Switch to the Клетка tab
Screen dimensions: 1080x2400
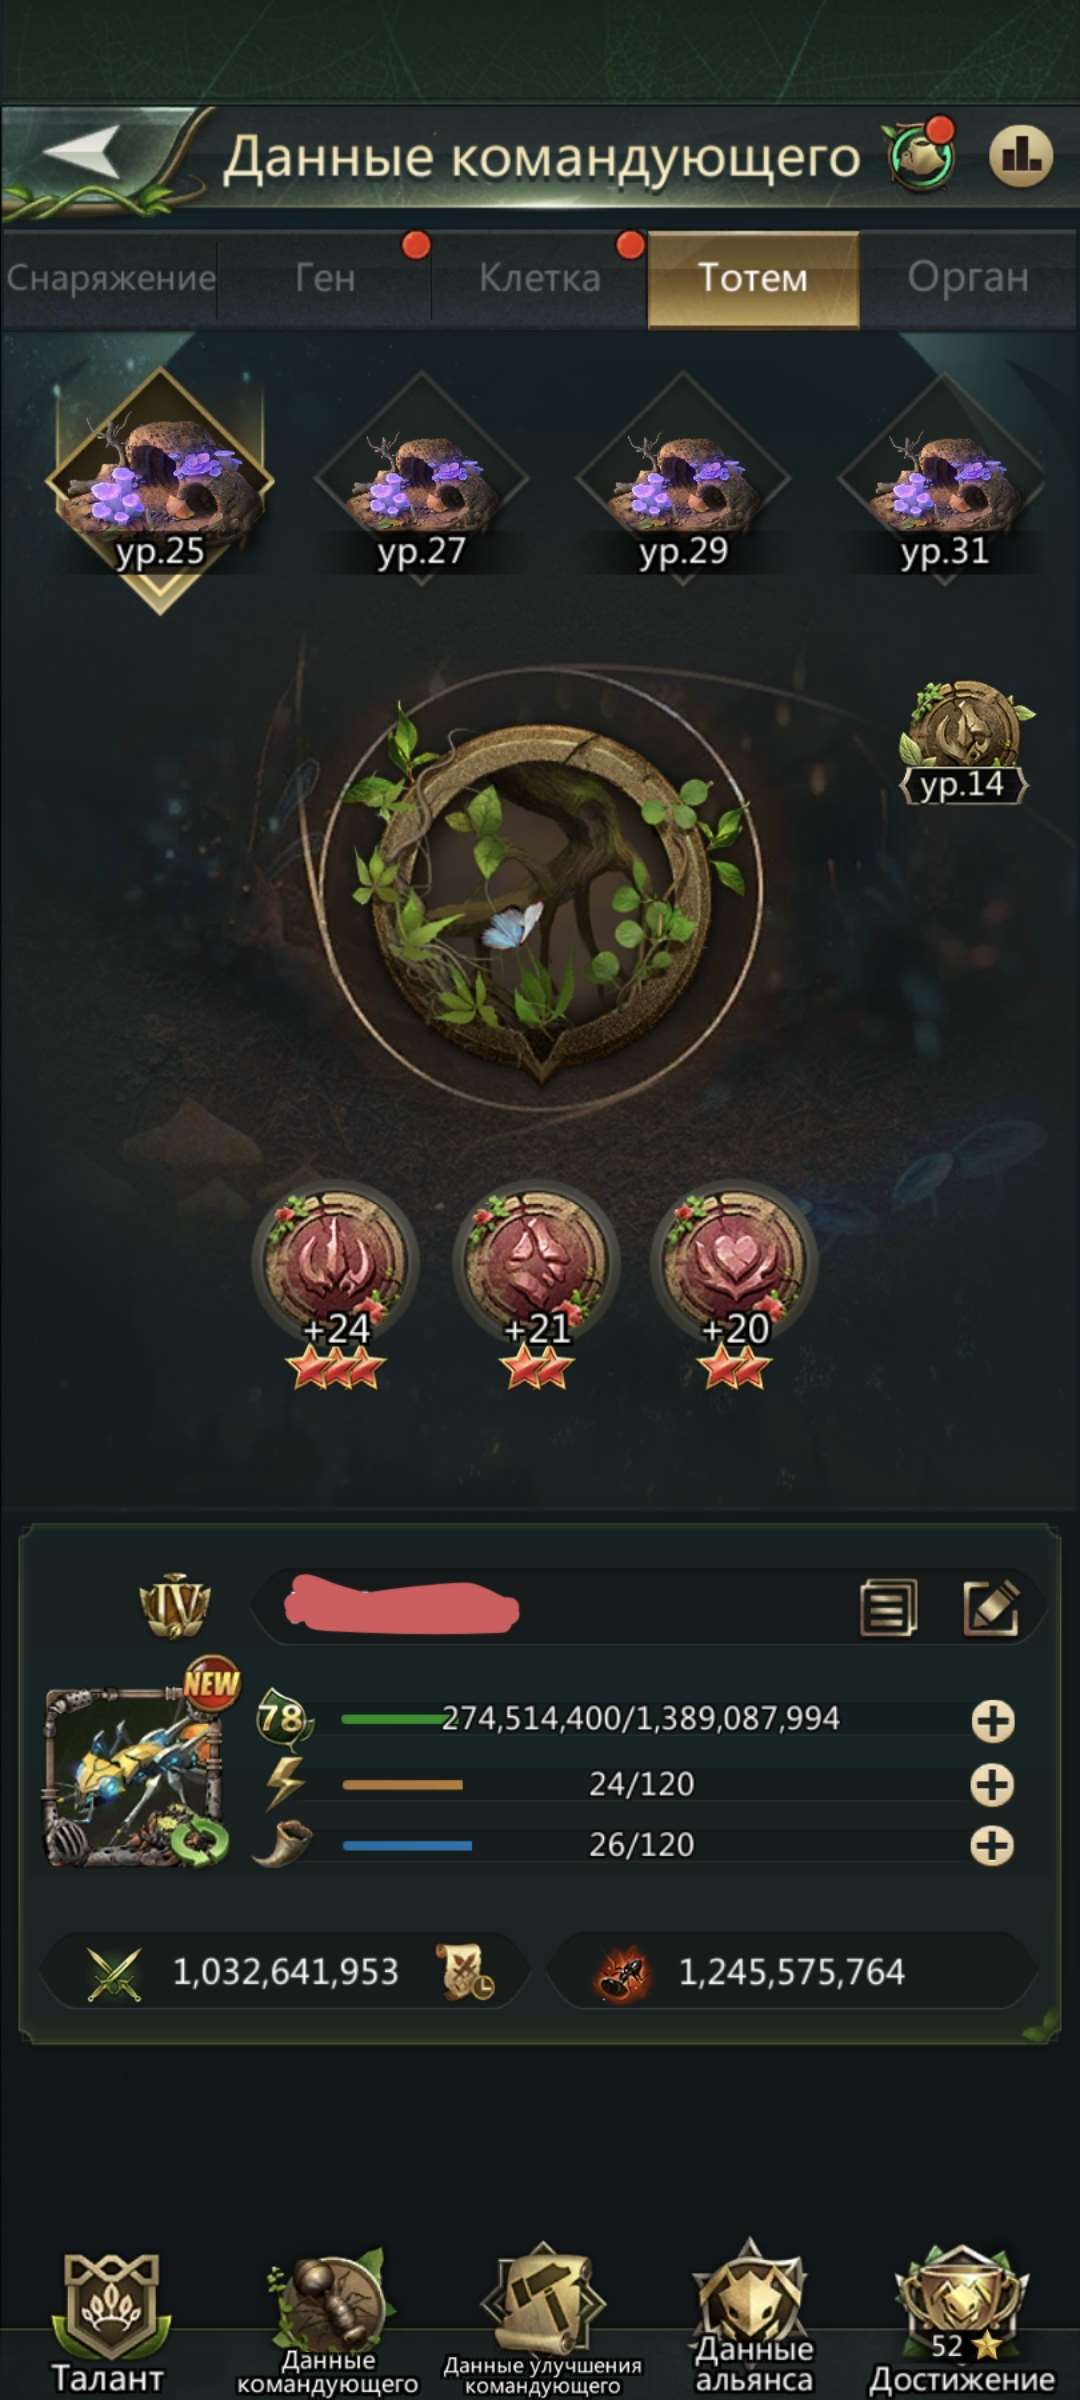tap(540, 278)
